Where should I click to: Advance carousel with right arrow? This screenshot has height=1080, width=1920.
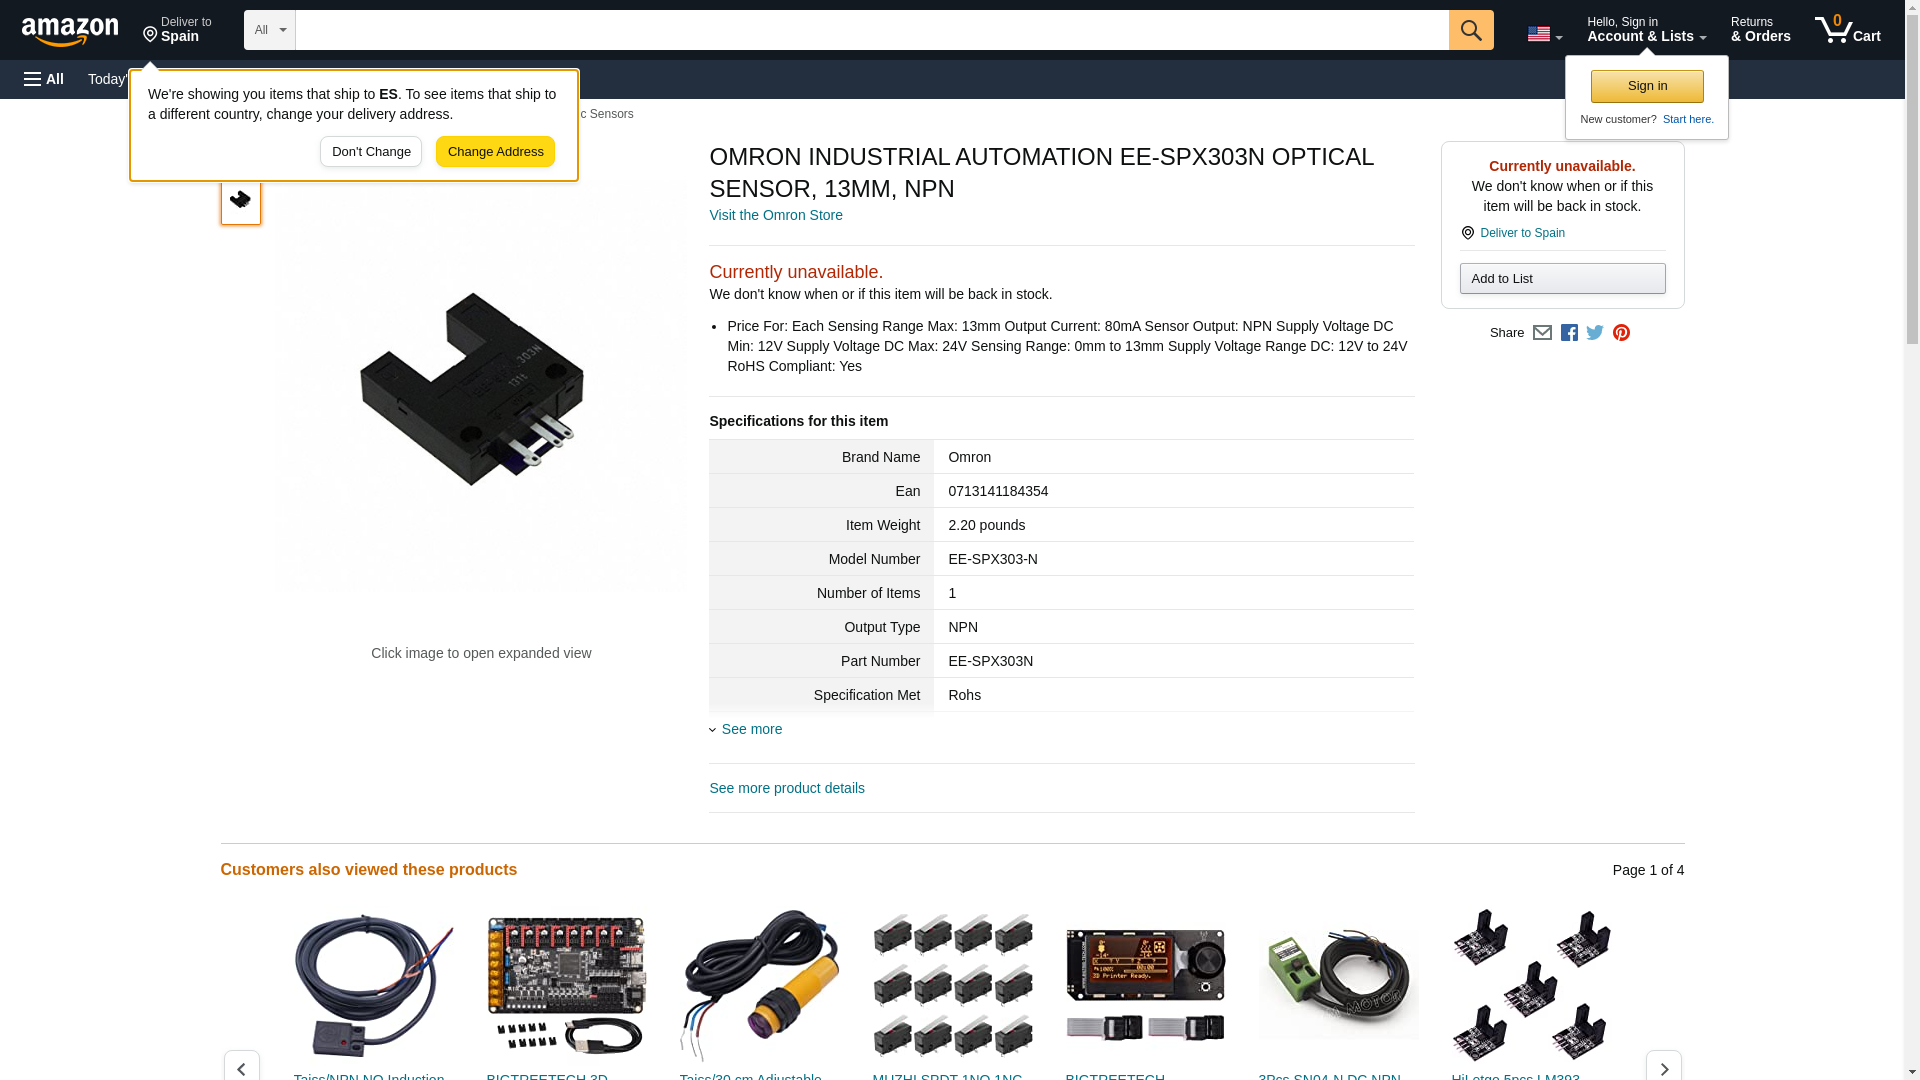tap(1663, 1067)
